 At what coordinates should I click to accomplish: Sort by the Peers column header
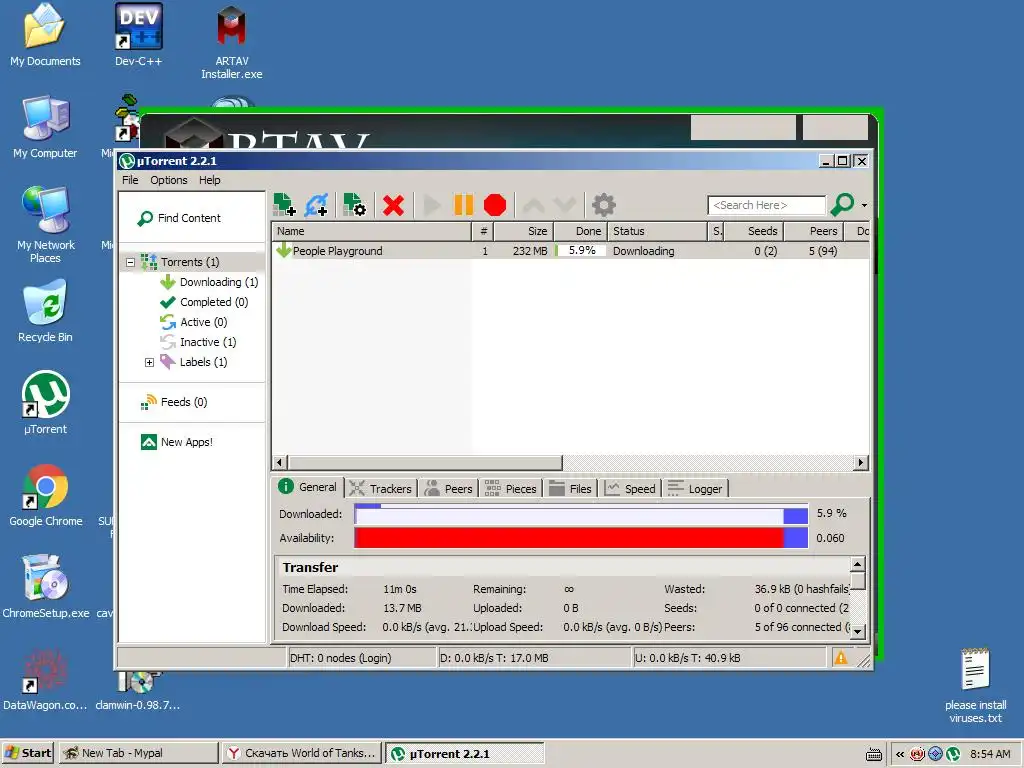tap(814, 231)
